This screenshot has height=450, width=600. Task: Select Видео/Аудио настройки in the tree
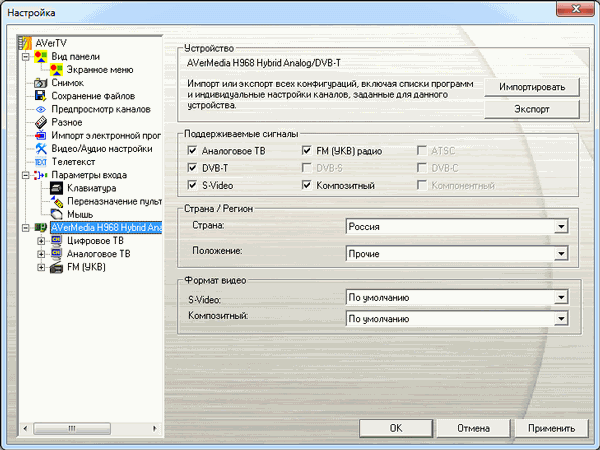click(102, 148)
